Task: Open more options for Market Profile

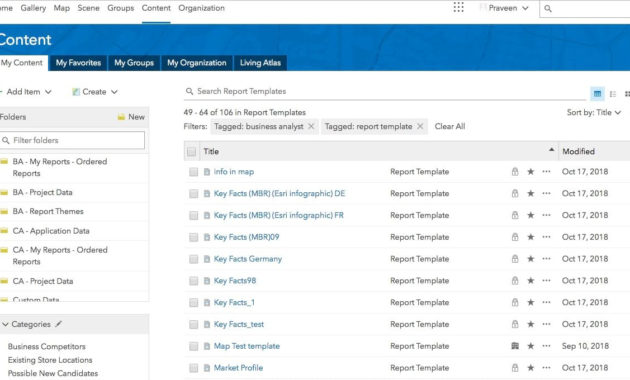Action: pos(546,368)
